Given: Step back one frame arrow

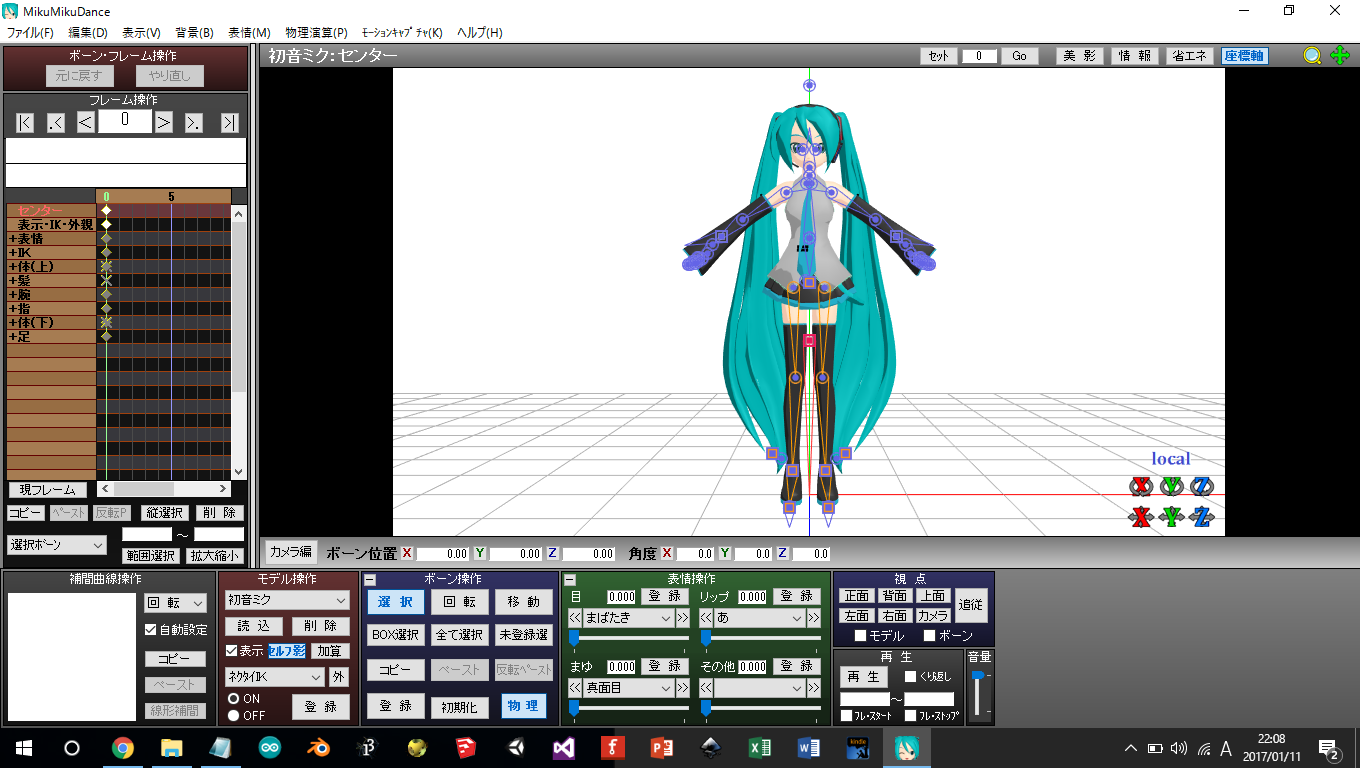Looking at the screenshot, I should tap(86, 123).
